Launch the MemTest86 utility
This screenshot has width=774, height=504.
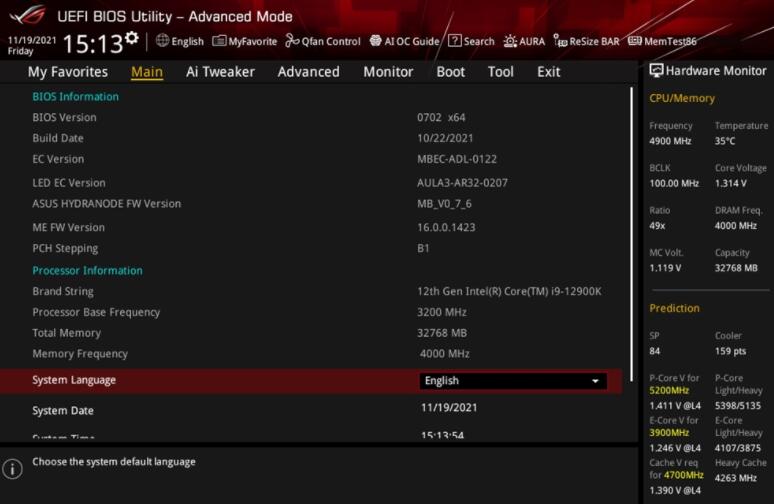[662, 41]
